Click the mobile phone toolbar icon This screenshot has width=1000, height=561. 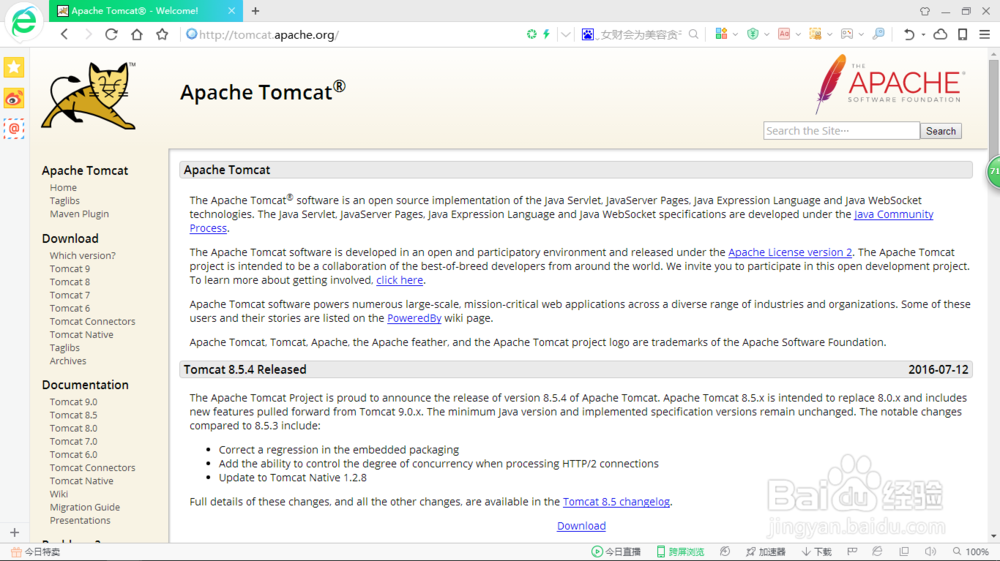click(963, 34)
